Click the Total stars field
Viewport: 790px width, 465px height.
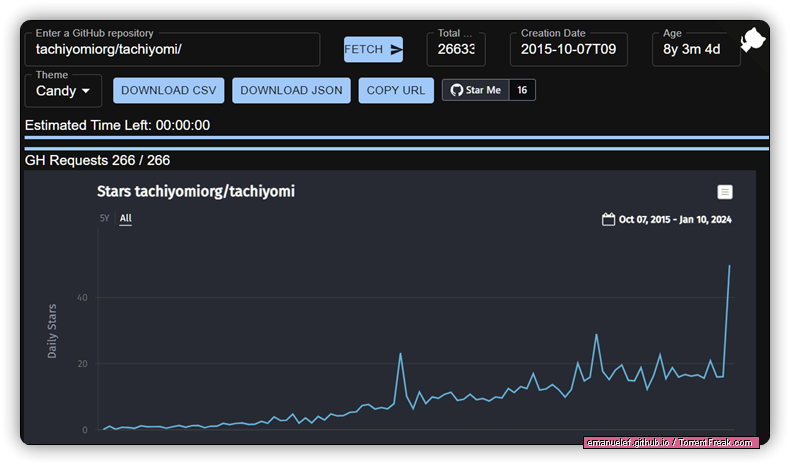[456, 49]
